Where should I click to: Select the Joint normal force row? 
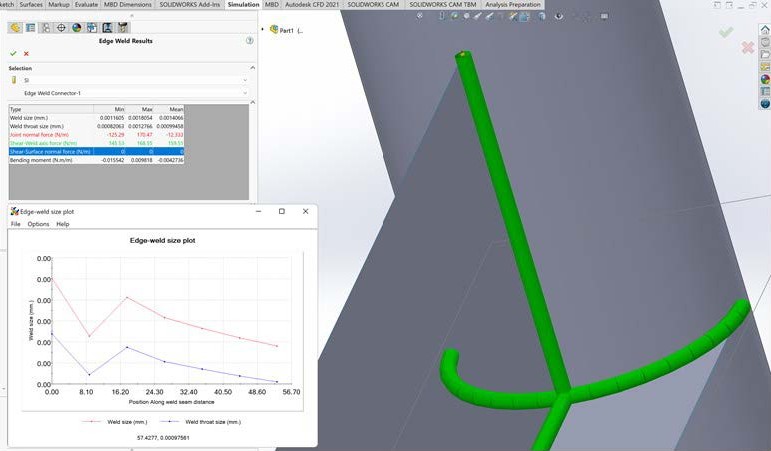coord(96,135)
